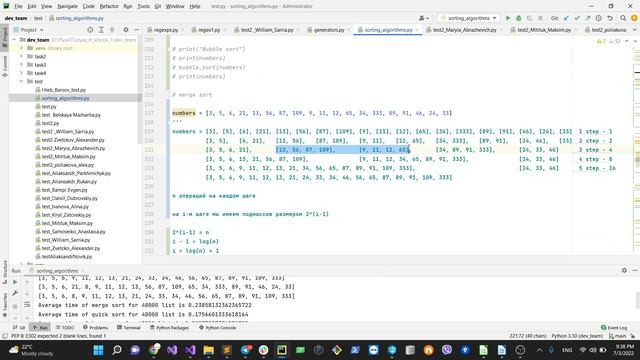Open taskbar Search magnifier

tap(117, 350)
